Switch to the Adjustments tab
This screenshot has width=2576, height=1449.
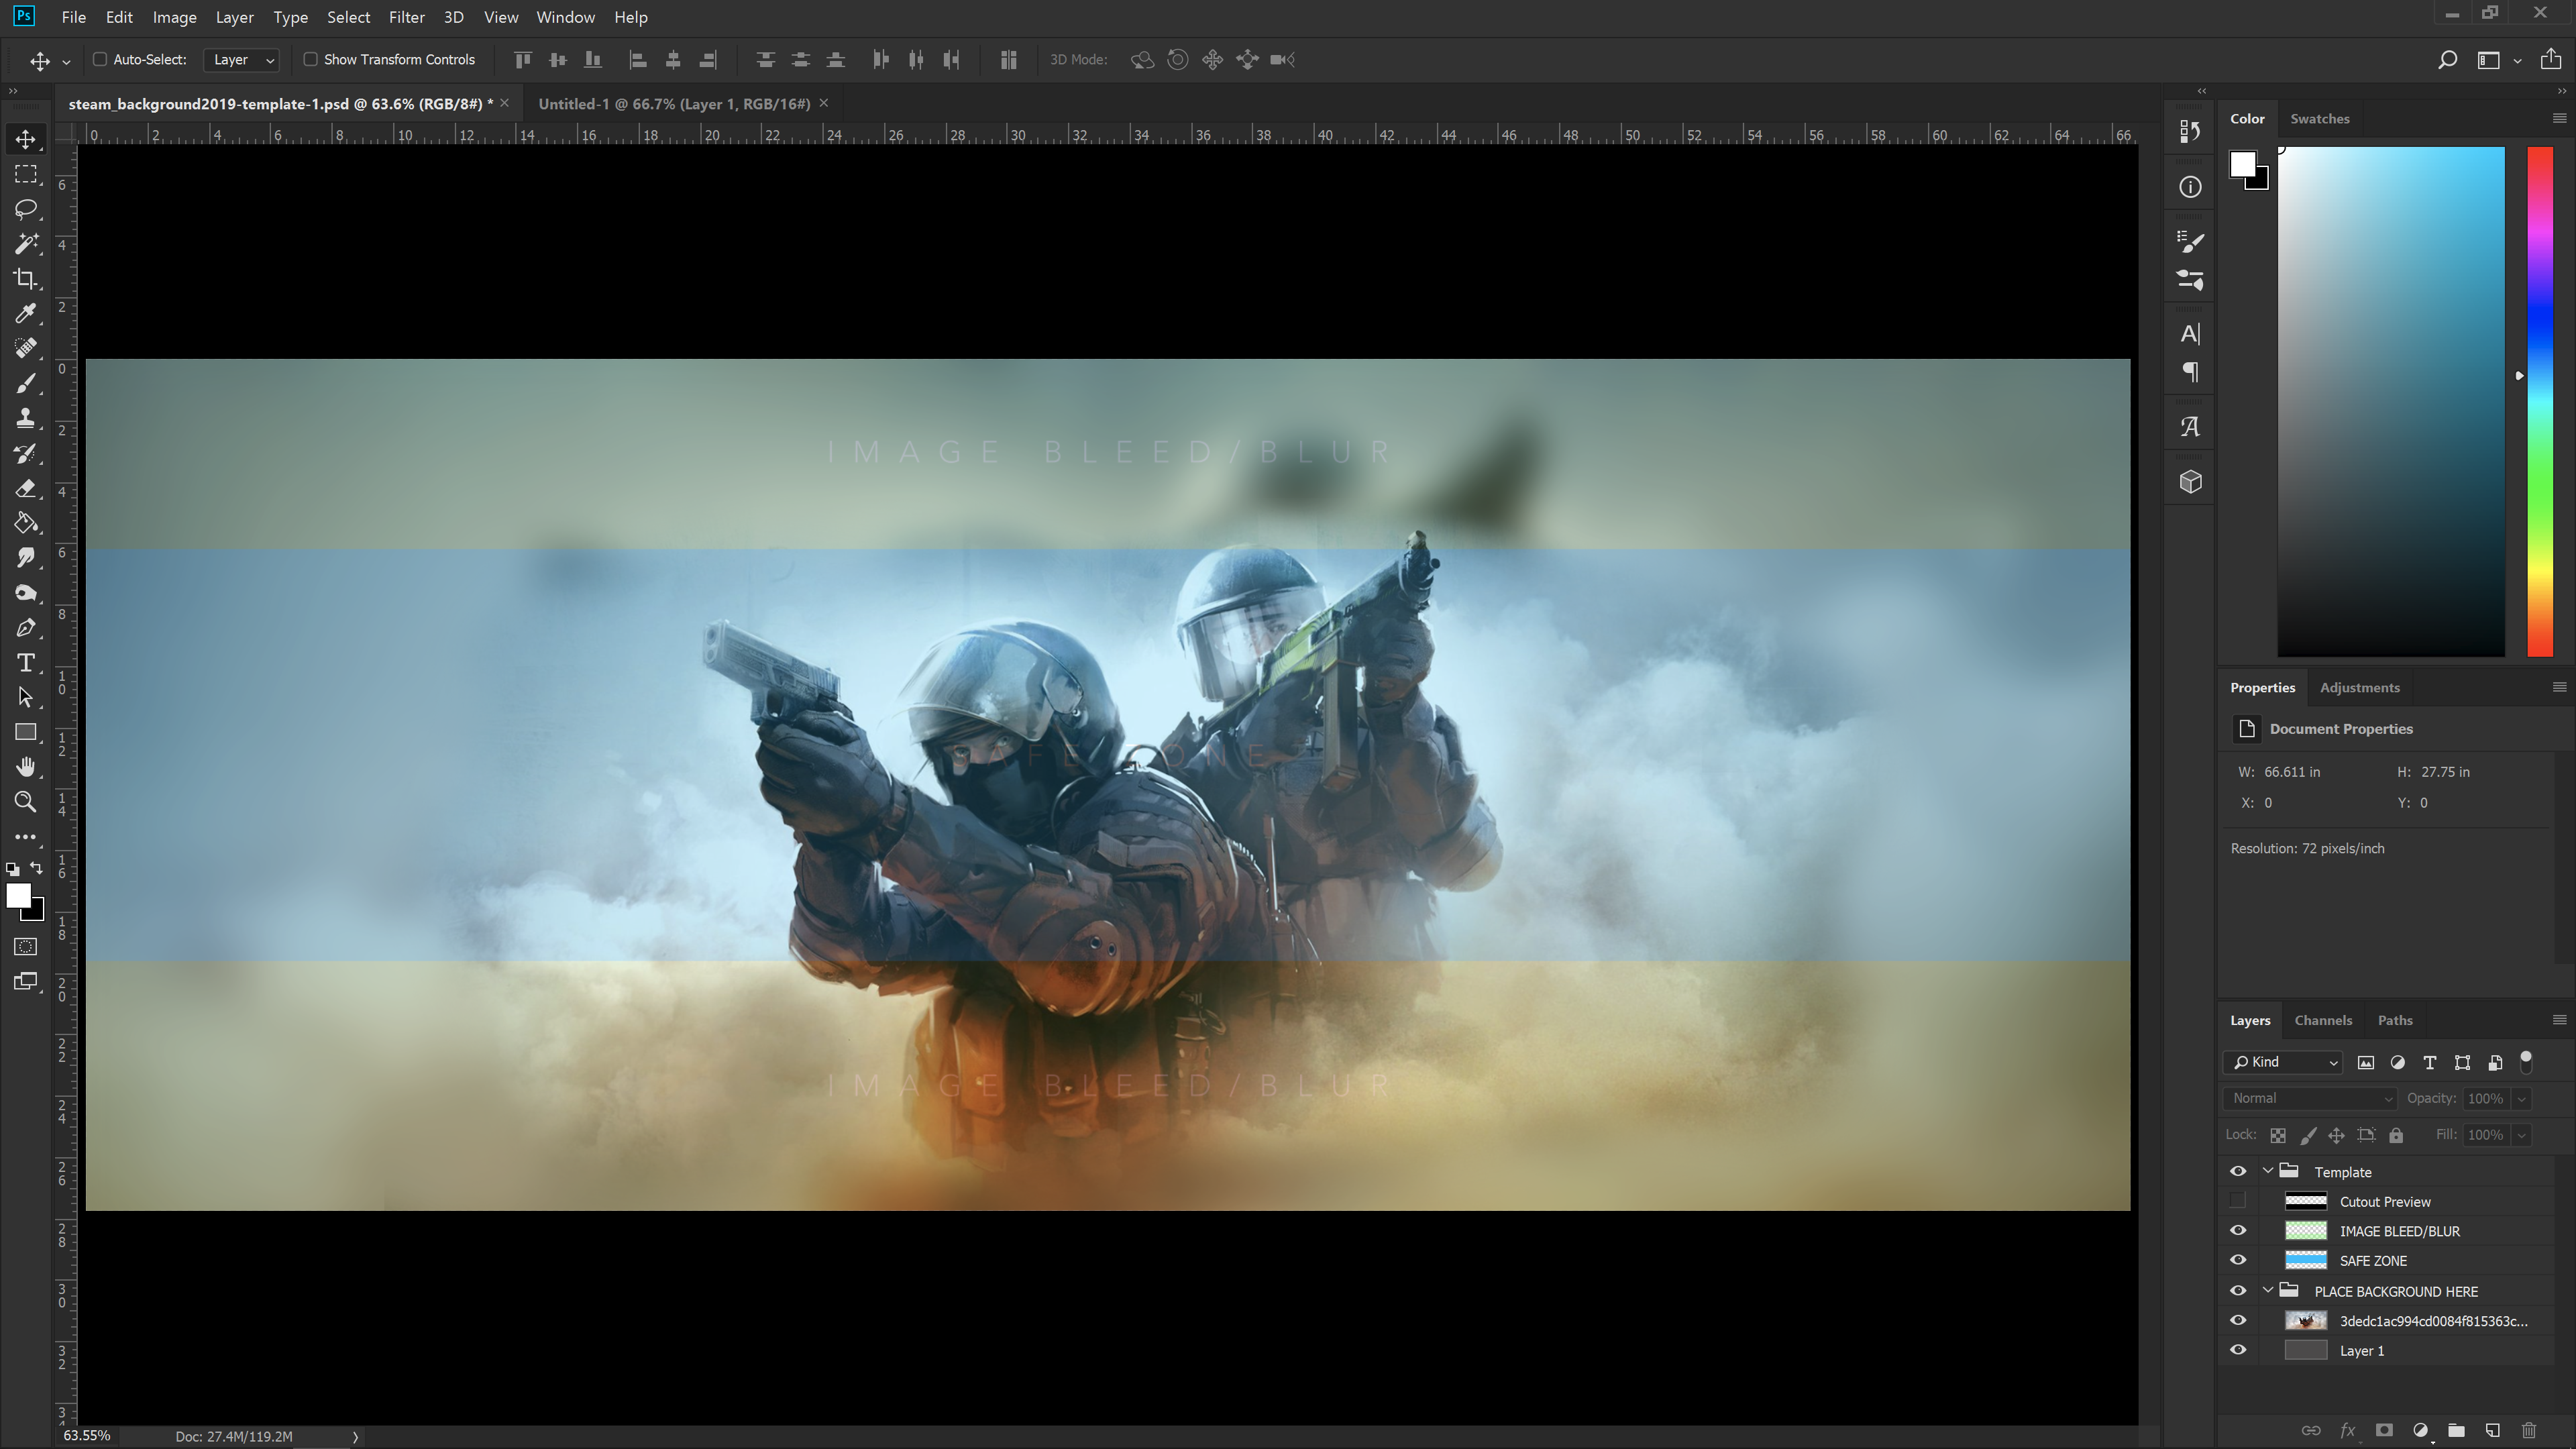(2359, 687)
